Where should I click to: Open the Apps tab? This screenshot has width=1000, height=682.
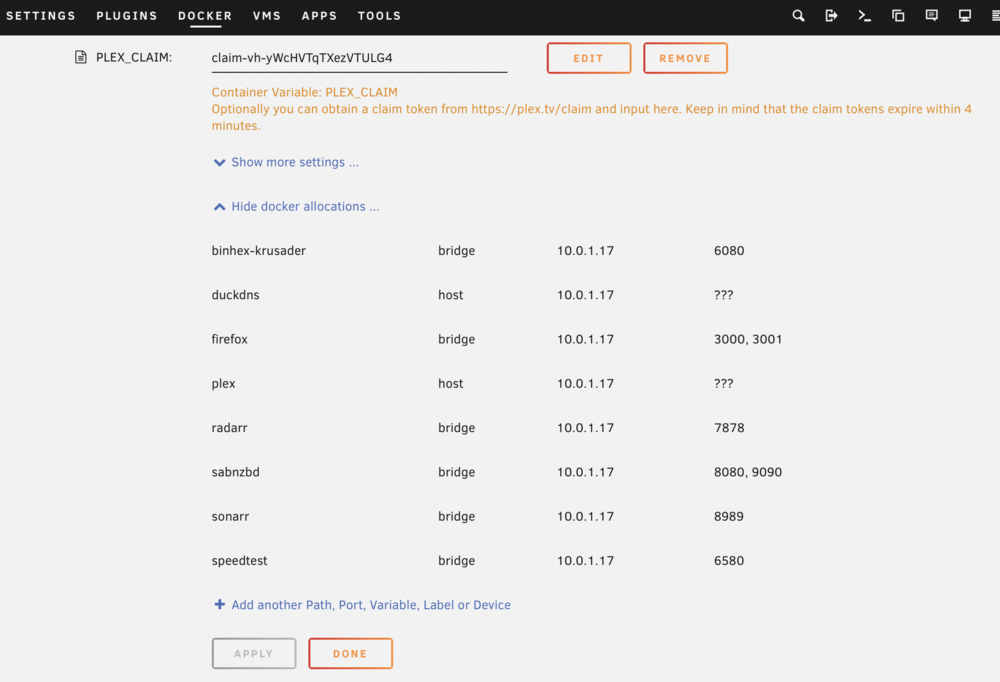click(319, 16)
